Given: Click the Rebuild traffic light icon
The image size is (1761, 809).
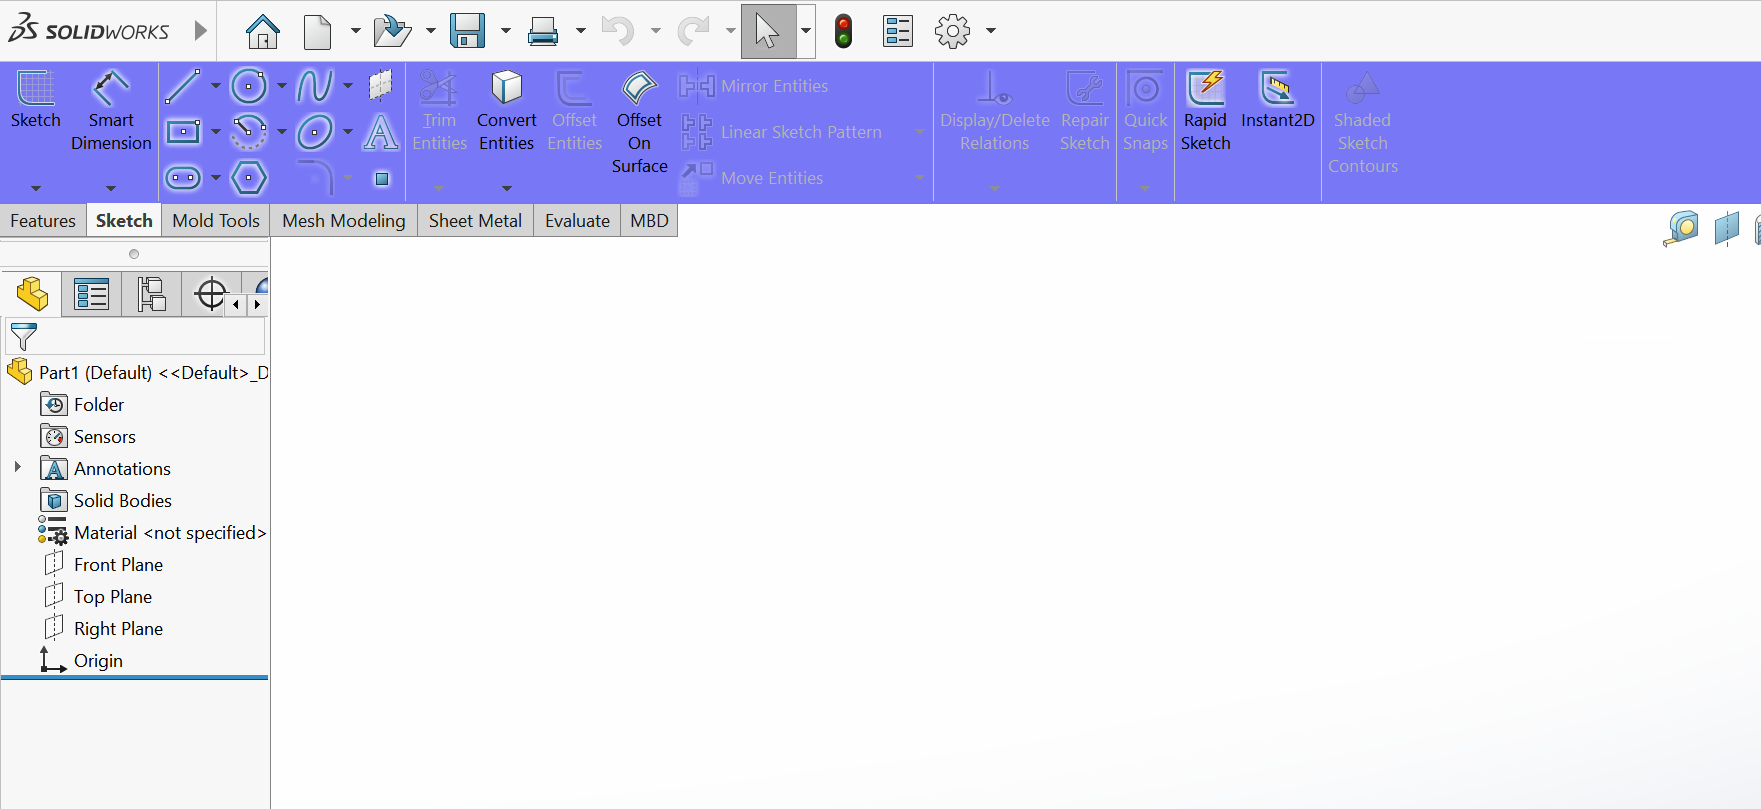Looking at the screenshot, I should (843, 31).
